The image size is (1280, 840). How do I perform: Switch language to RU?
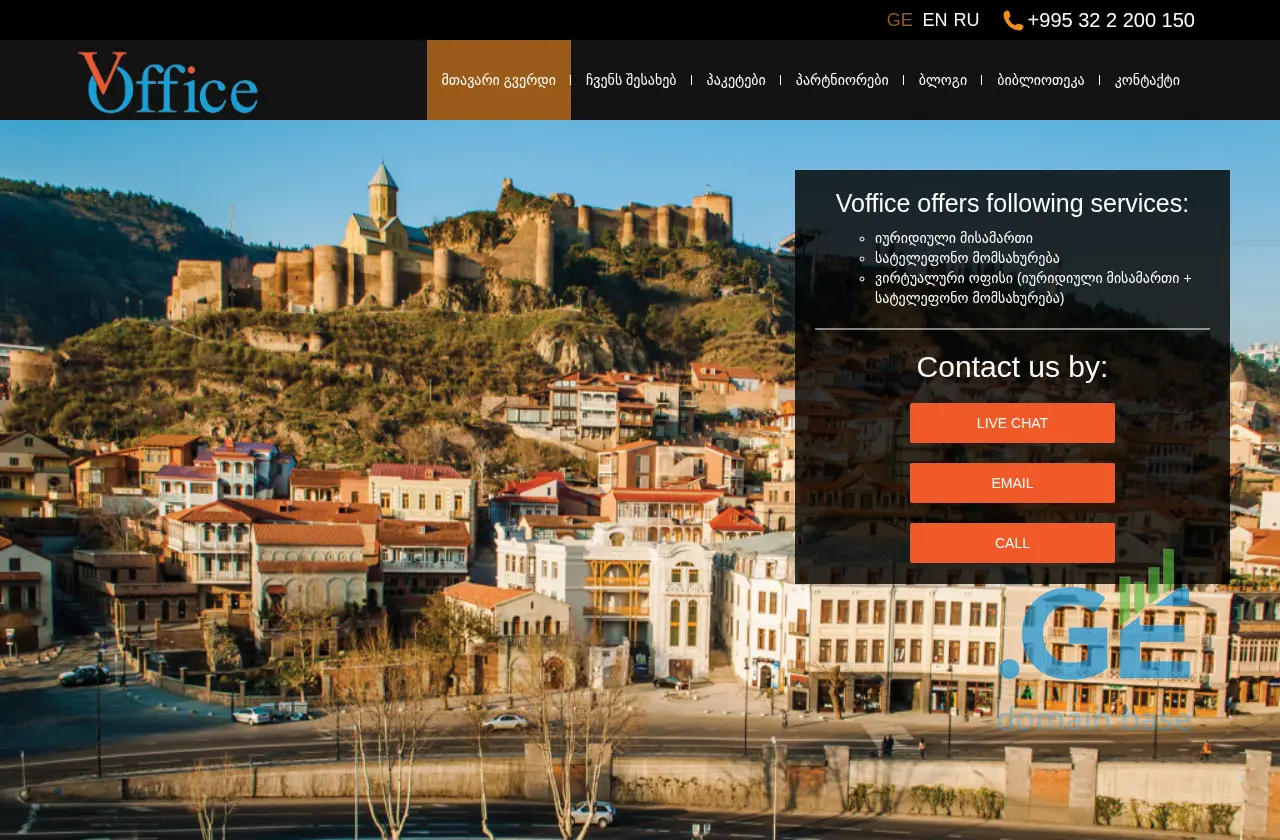point(966,20)
